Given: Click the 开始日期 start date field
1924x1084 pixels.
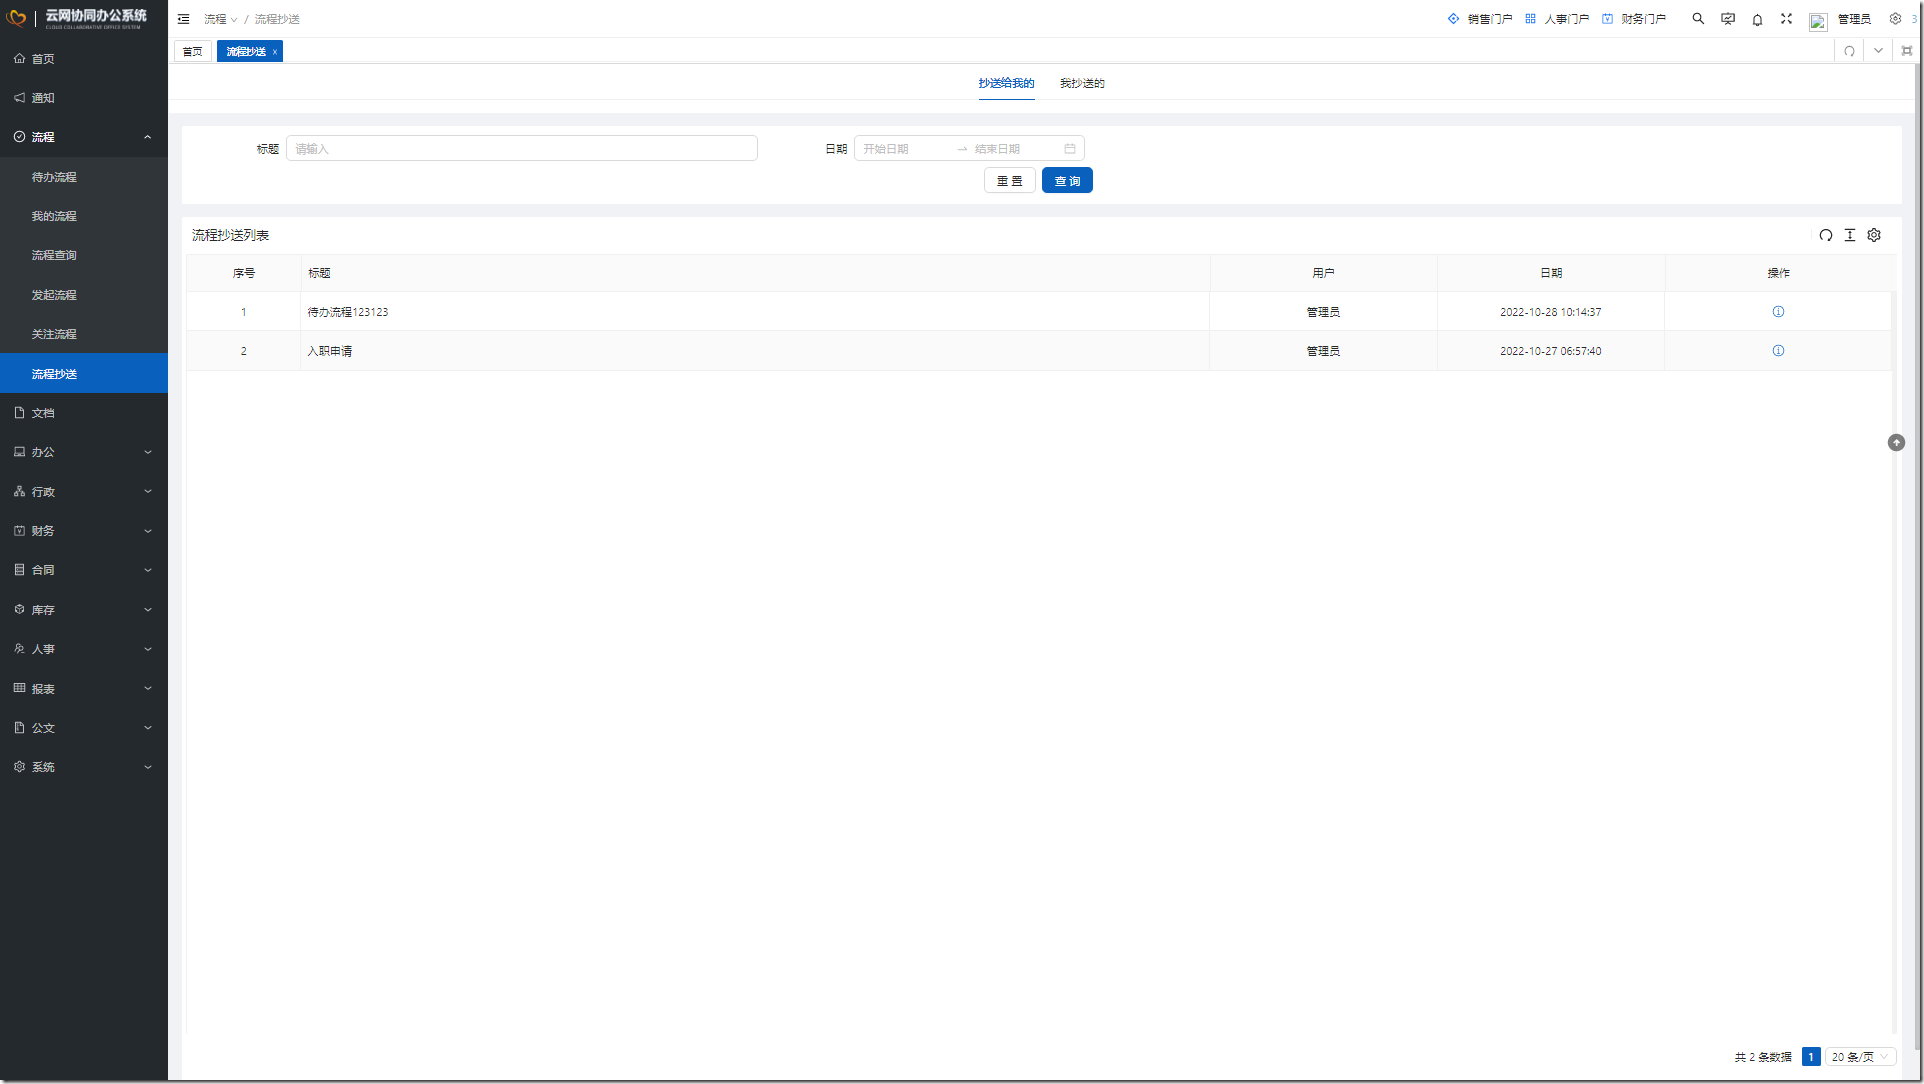Looking at the screenshot, I should point(903,149).
